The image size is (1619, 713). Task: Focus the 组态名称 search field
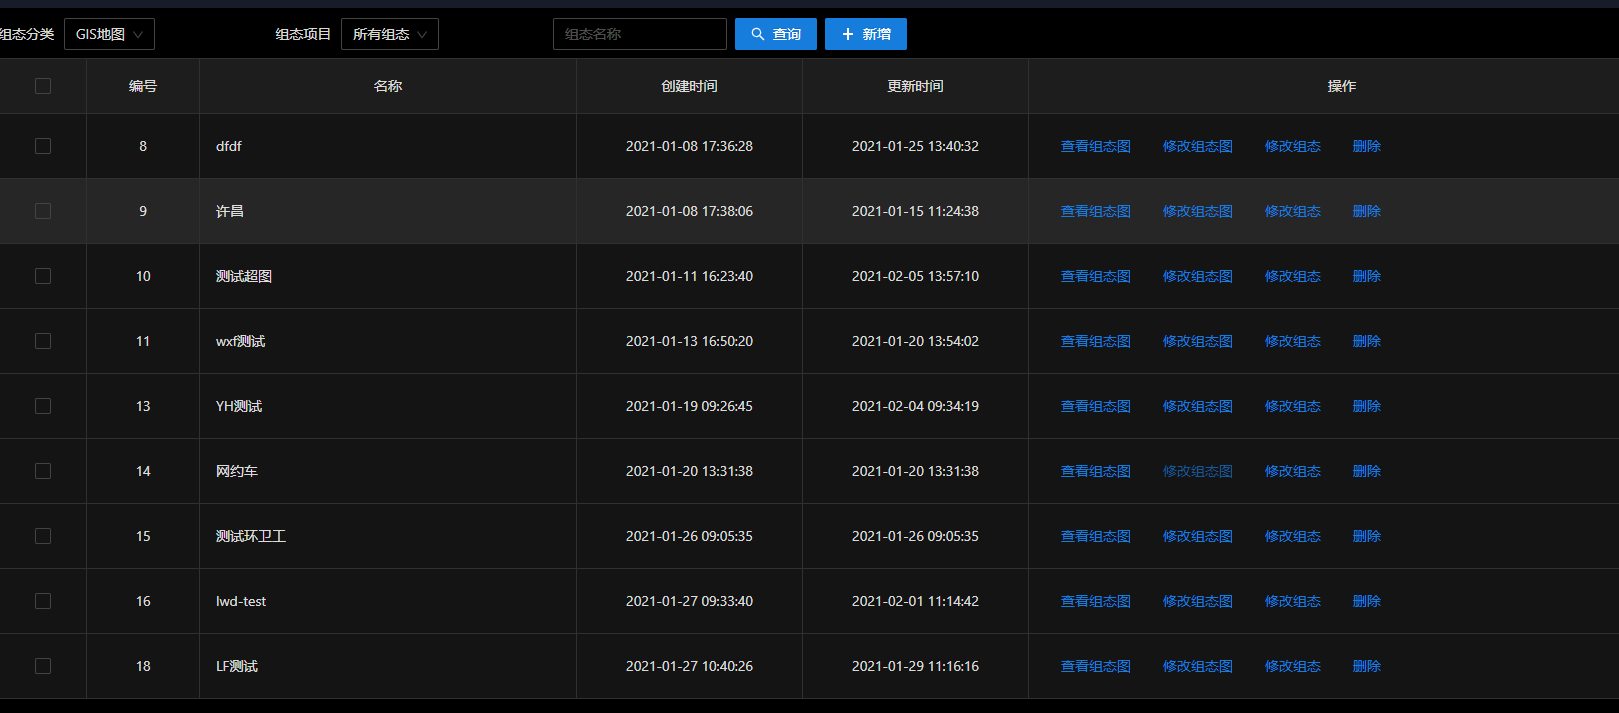pos(640,34)
